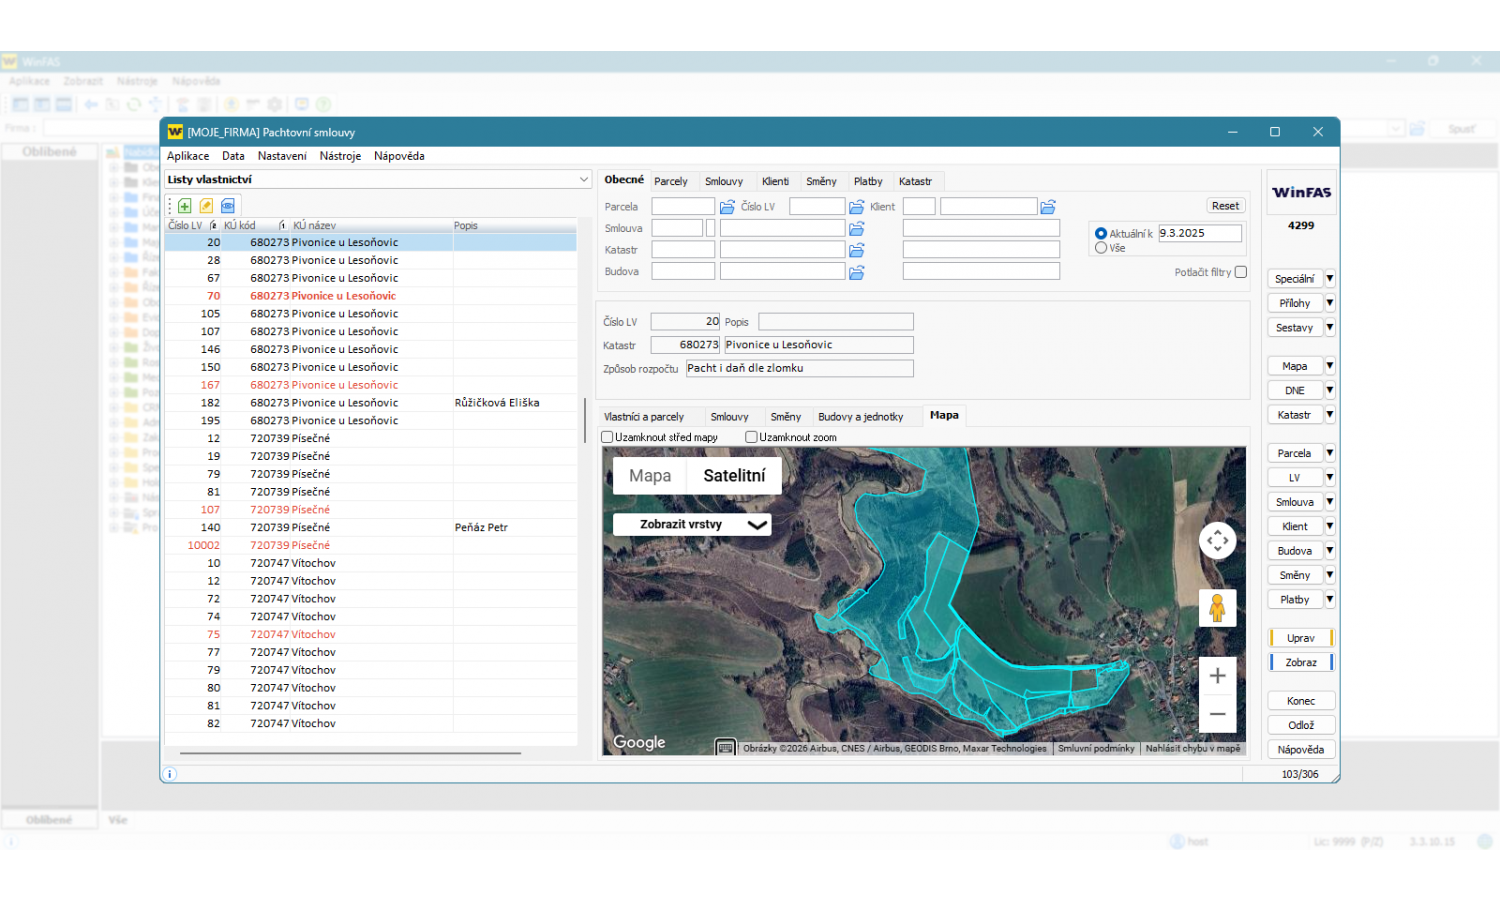Open folder lookup next to Klient field
This screenshot has height=900, width=1500.
tap(1048, 207)
